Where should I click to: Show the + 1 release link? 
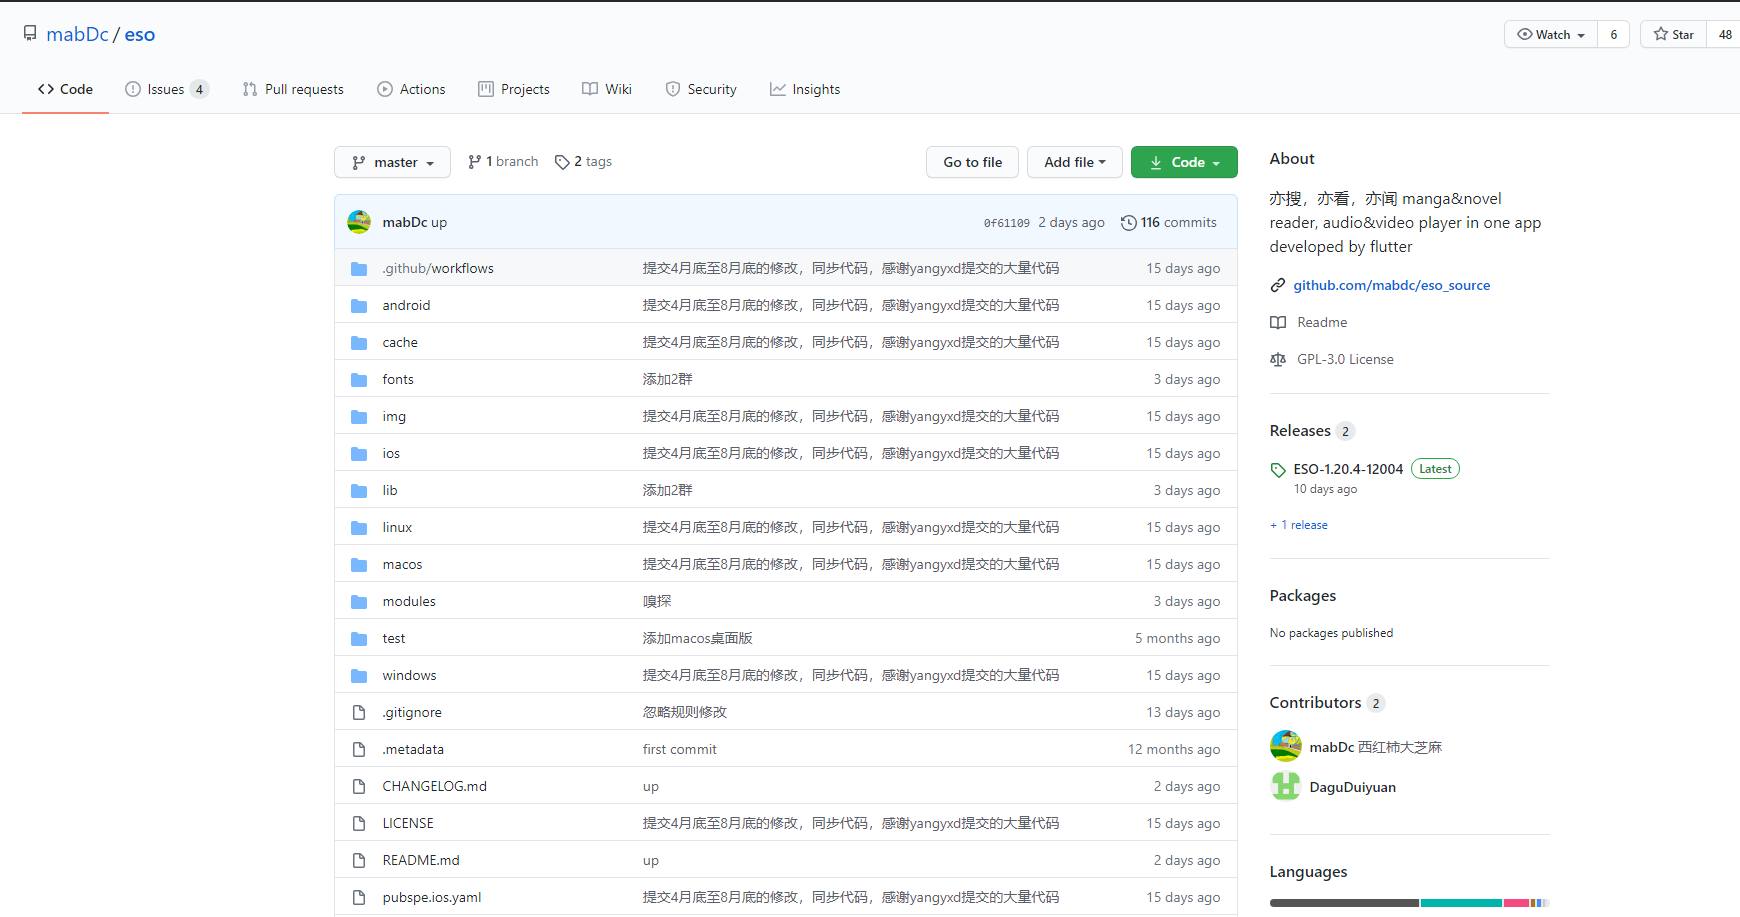point(1299,525)
